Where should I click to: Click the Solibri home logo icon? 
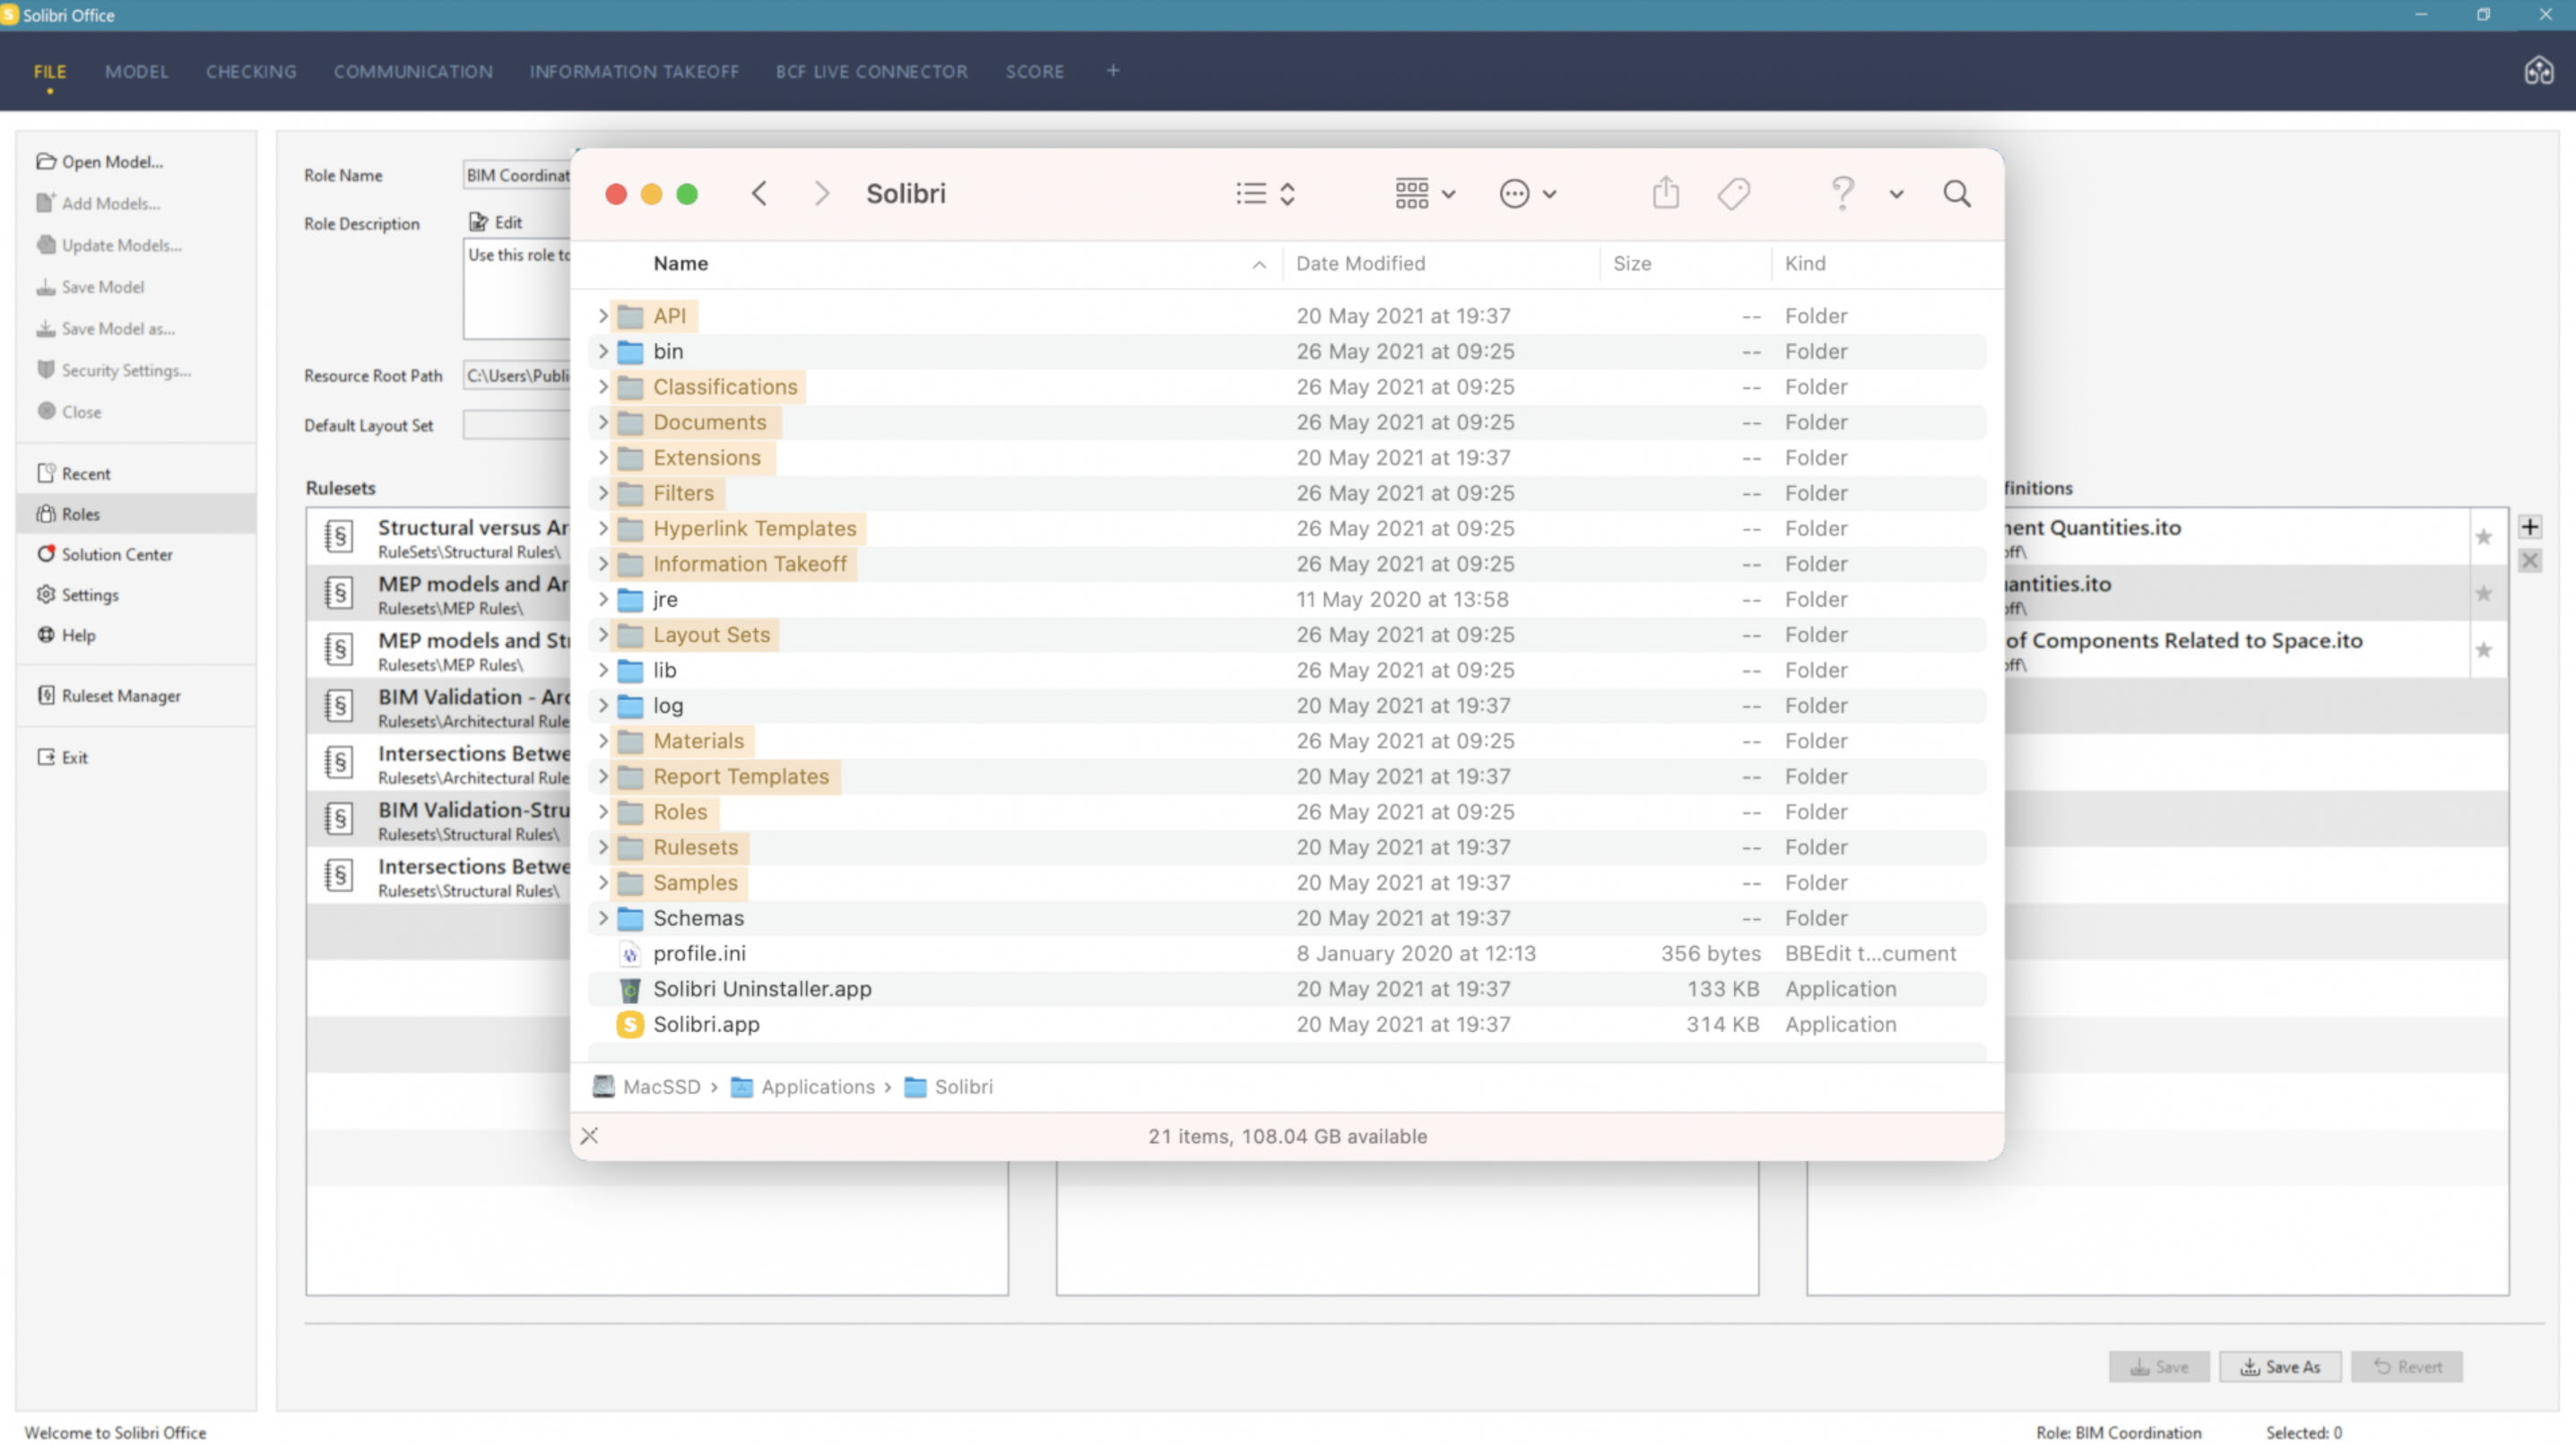coord(2538,71)
